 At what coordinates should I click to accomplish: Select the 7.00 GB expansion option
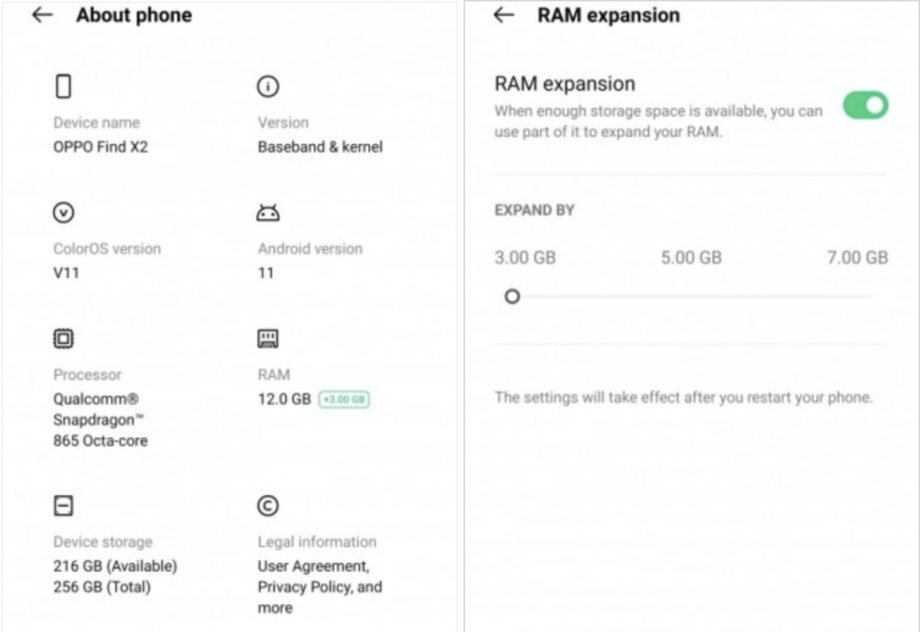coord(857,258)
